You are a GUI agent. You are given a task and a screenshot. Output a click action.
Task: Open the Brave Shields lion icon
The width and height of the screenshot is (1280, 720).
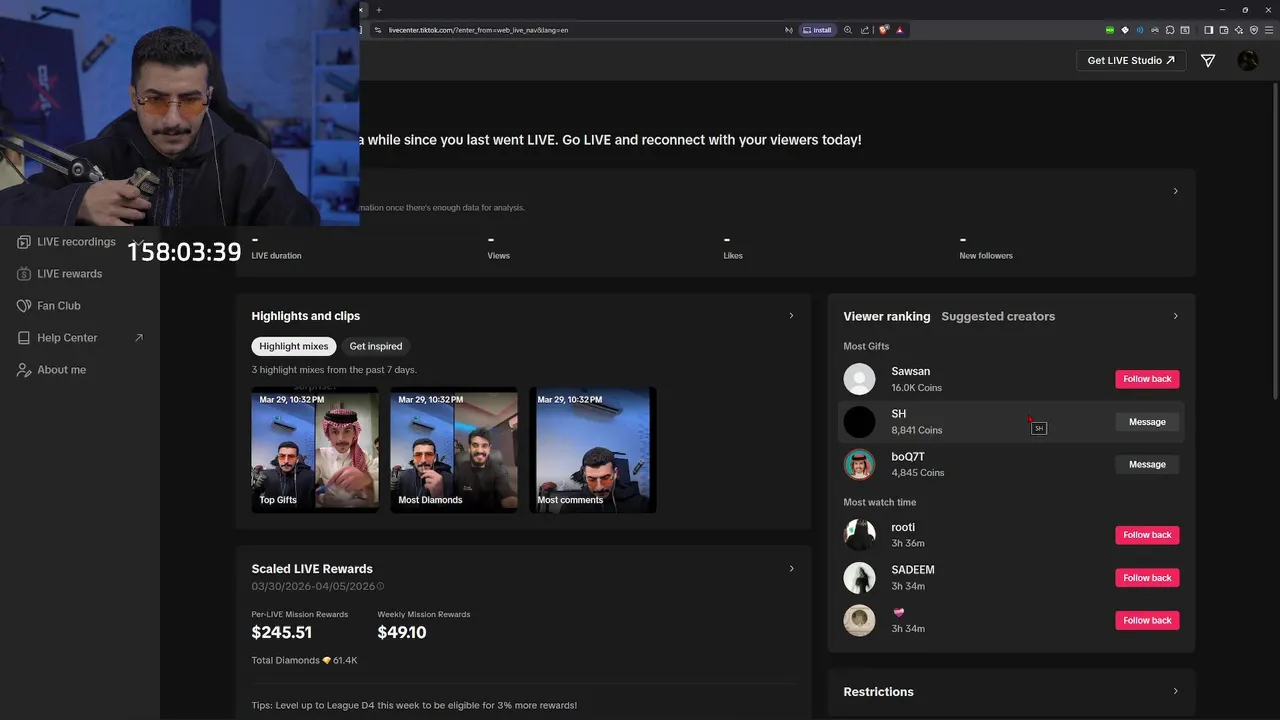tap(883, 30)
